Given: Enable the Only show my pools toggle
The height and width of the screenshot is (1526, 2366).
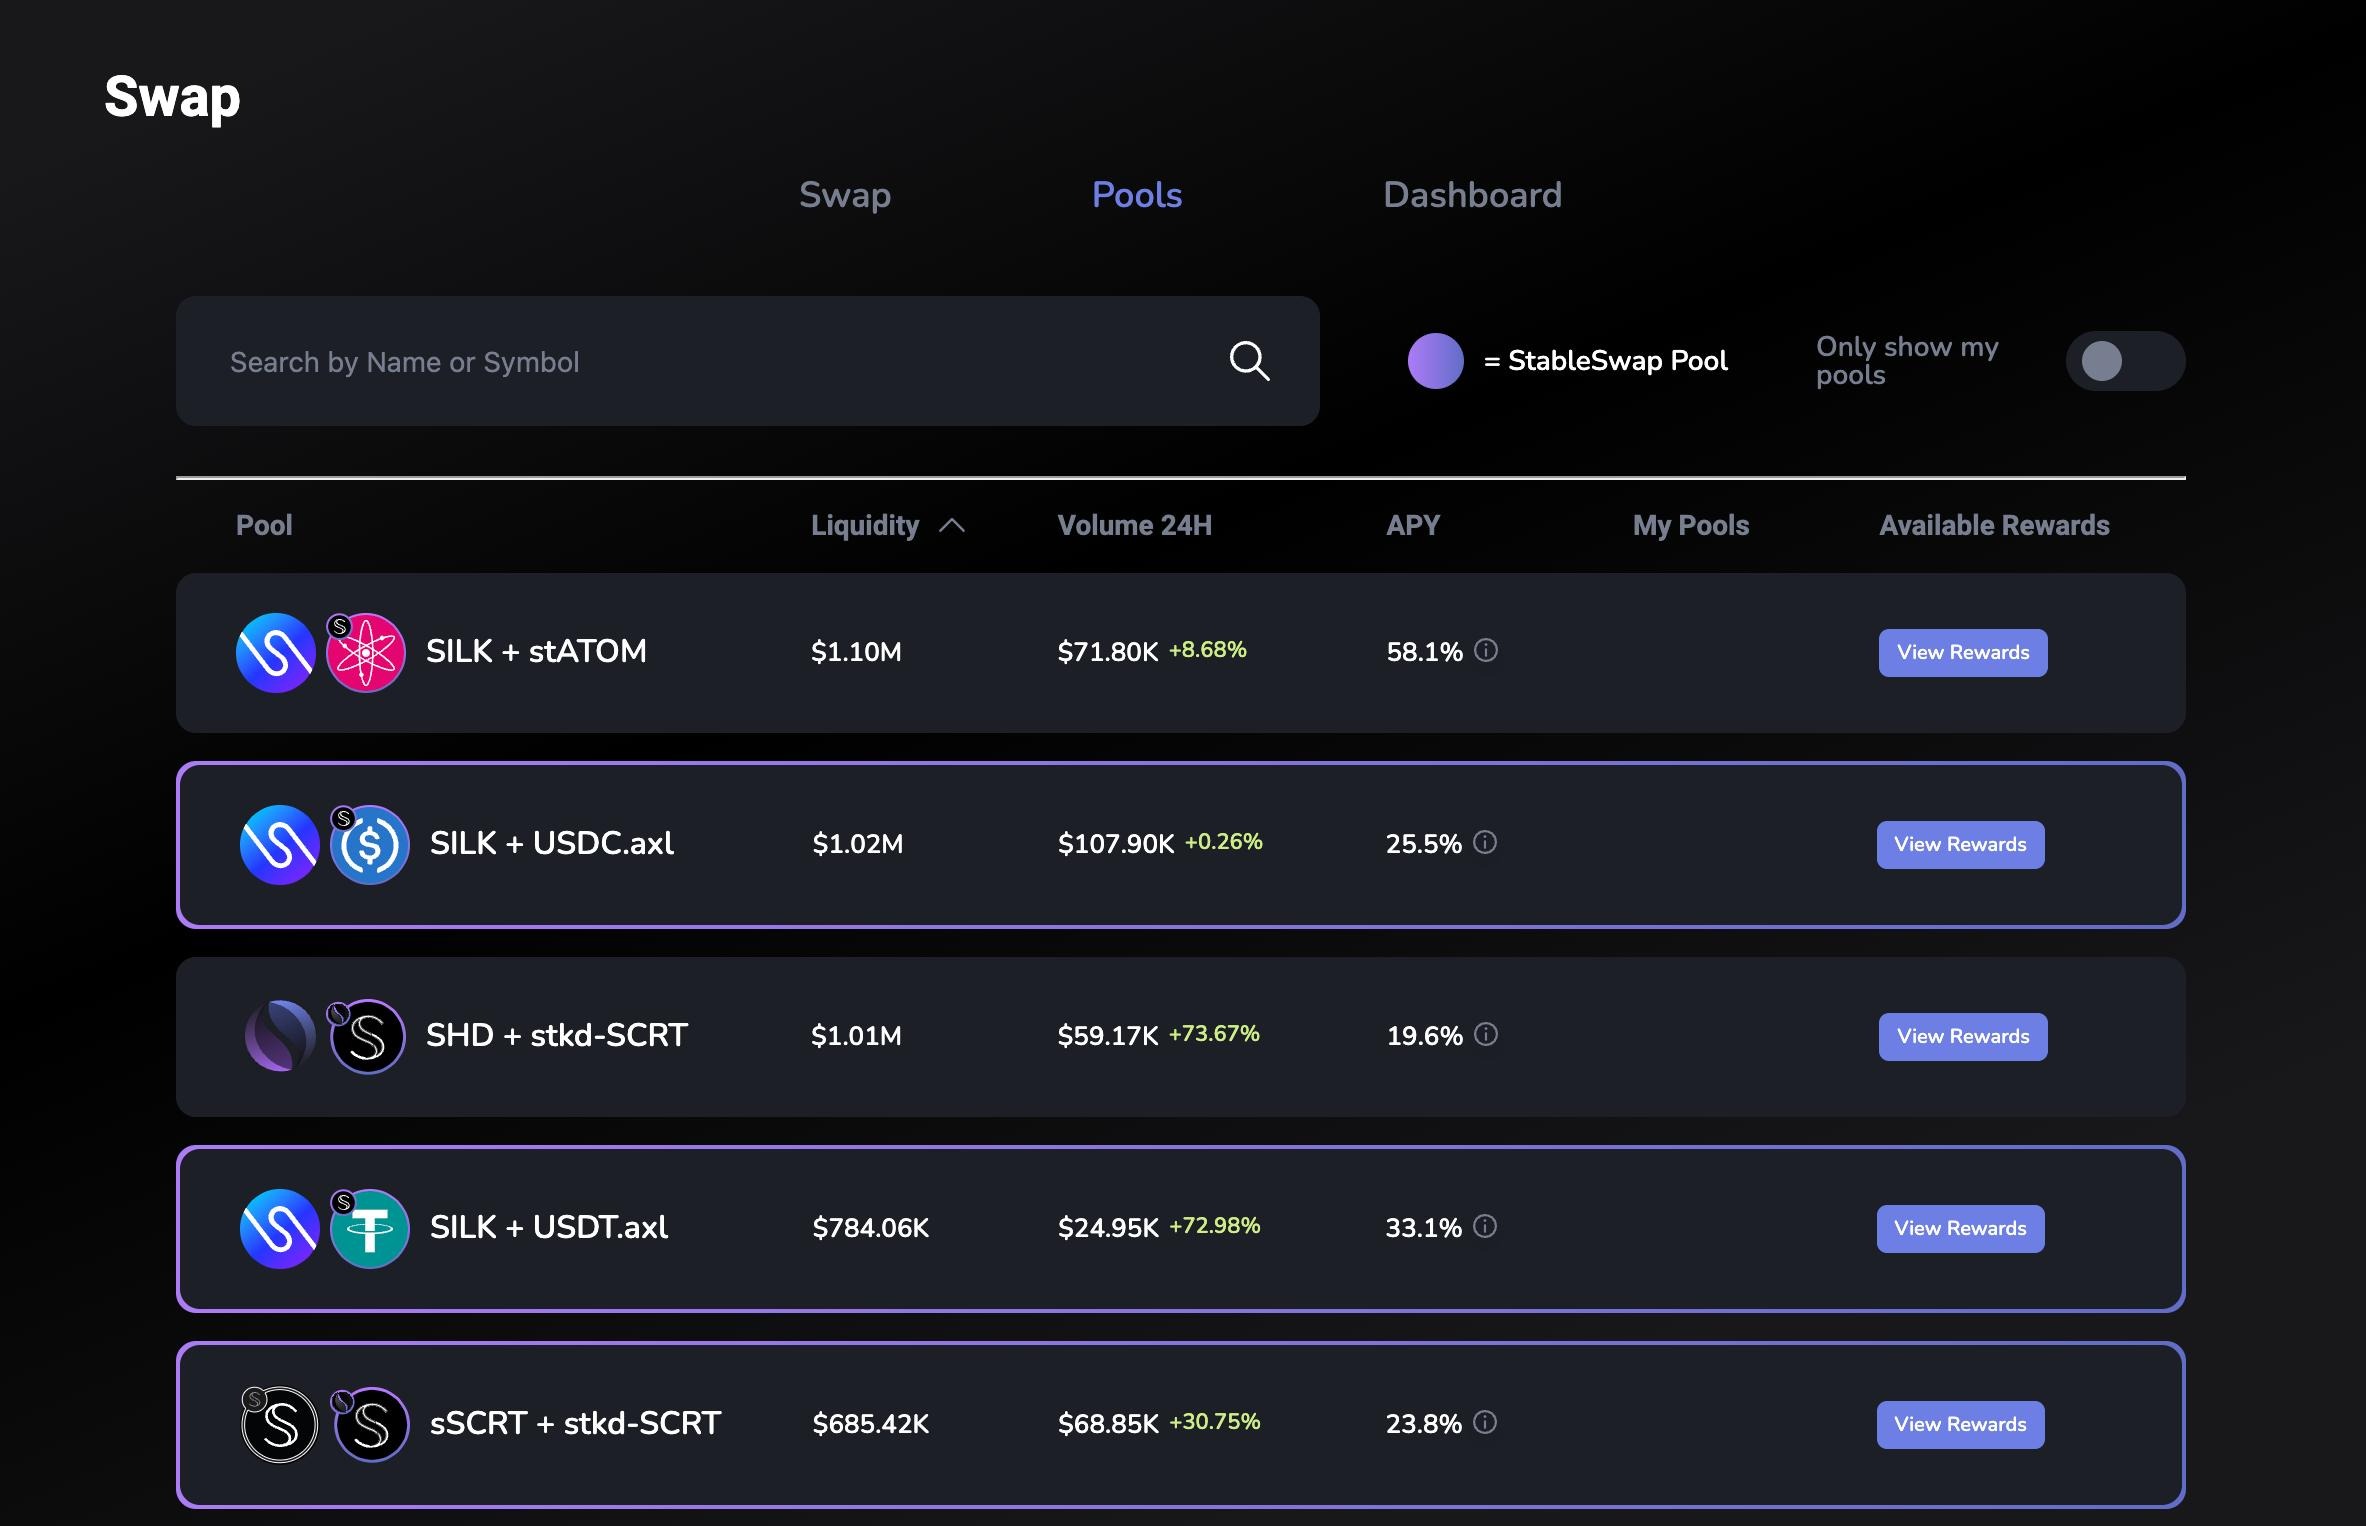Looking at the screenshot, I should pos(2124,361).
